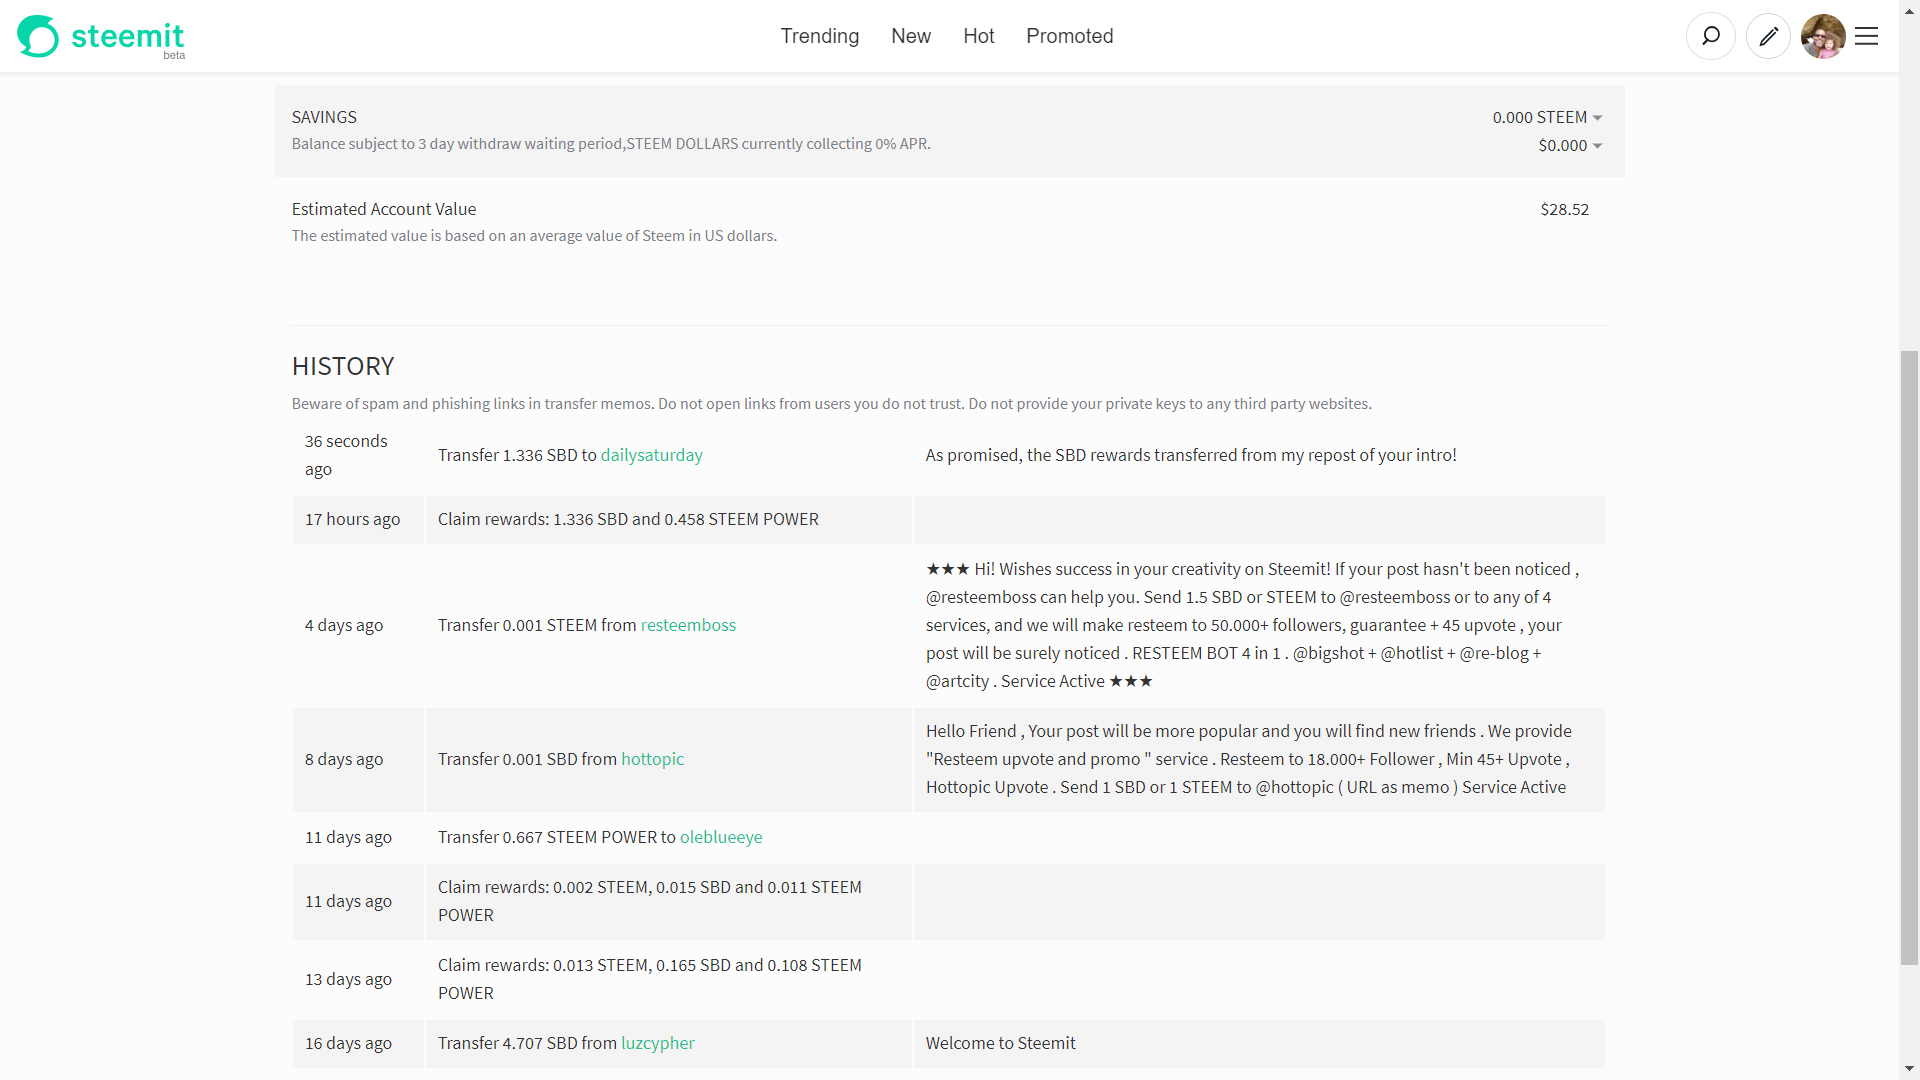The width and height of the screenshot is (1920, 1080).
Task: Open dailysaturday user link
Action: (651, 455)
